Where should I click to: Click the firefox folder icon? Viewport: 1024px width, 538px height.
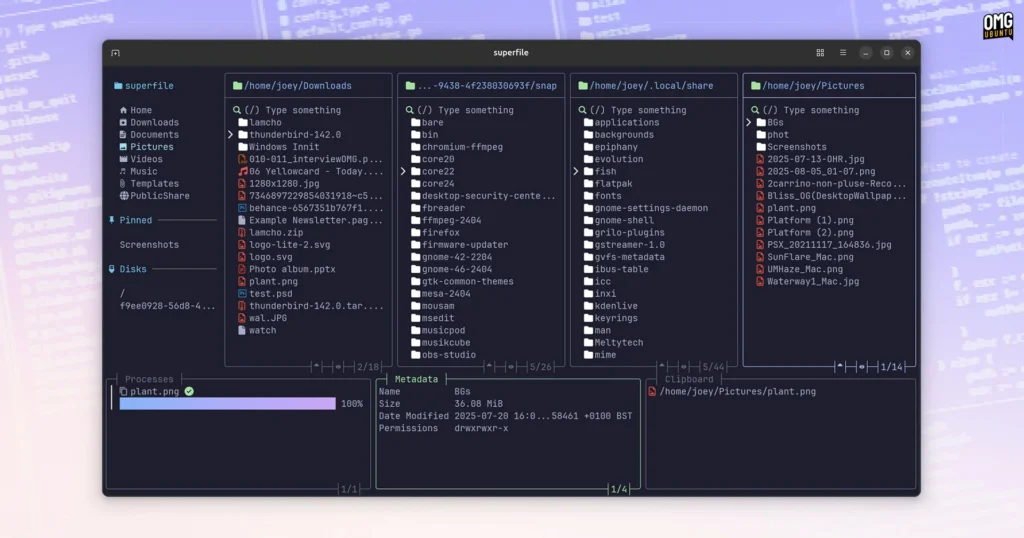tap(415, 232)
